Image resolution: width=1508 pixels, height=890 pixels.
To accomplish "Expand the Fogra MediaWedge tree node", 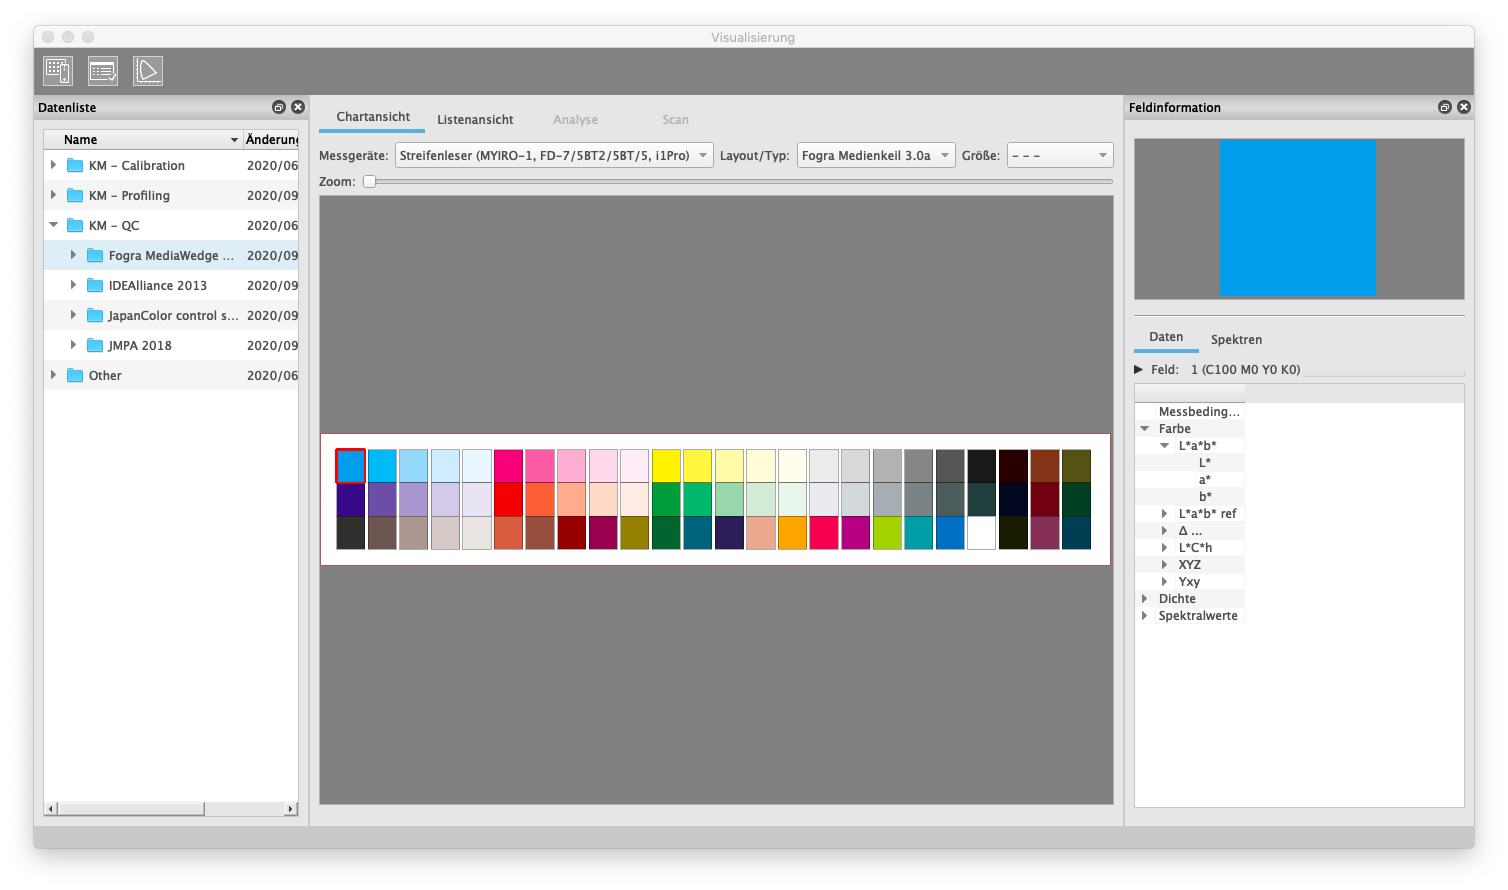I will [73, 255].
